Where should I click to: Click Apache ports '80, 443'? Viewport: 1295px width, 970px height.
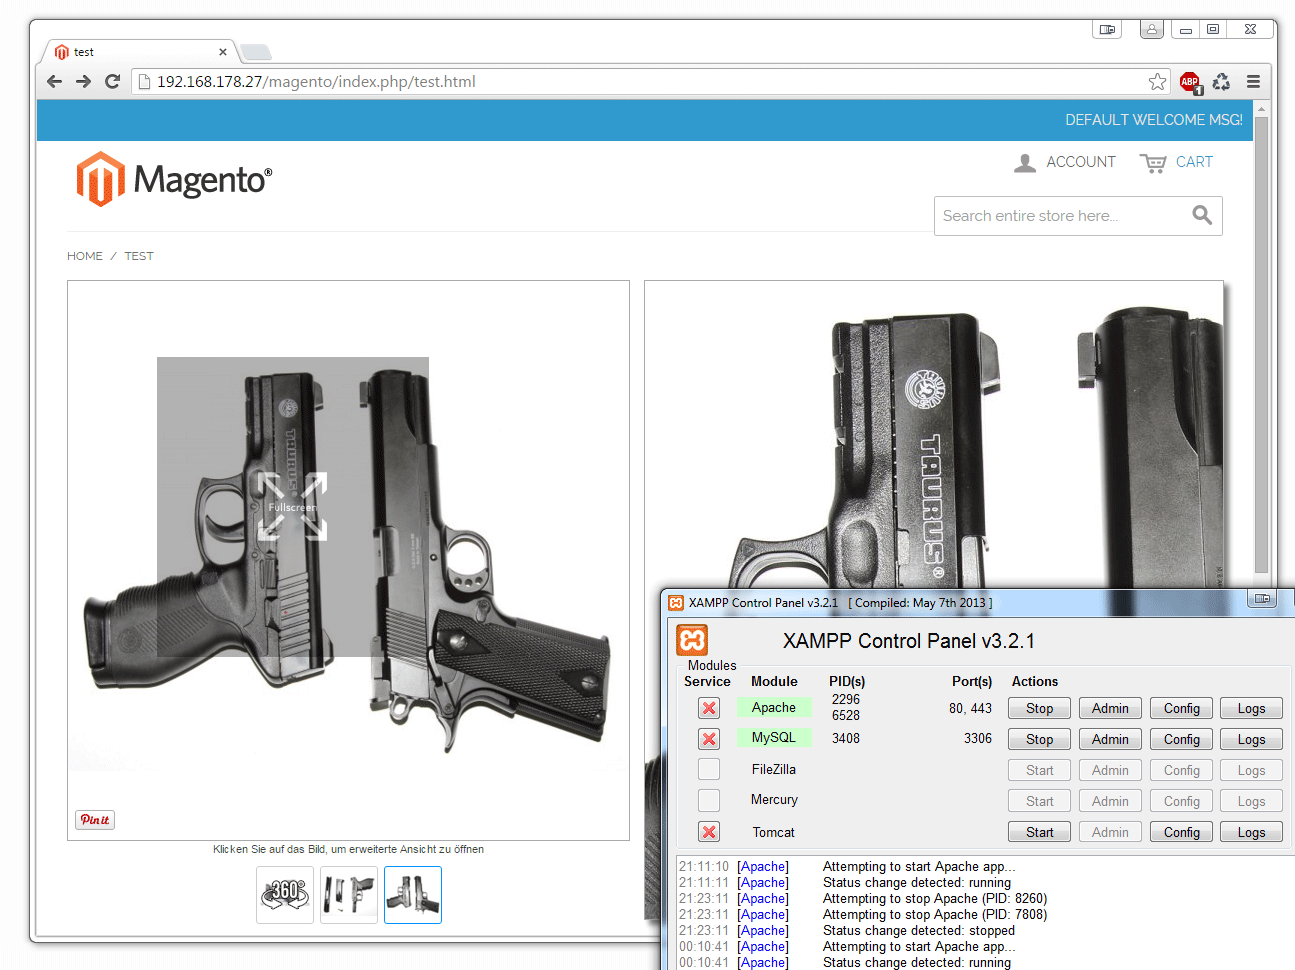click(970, 708)
